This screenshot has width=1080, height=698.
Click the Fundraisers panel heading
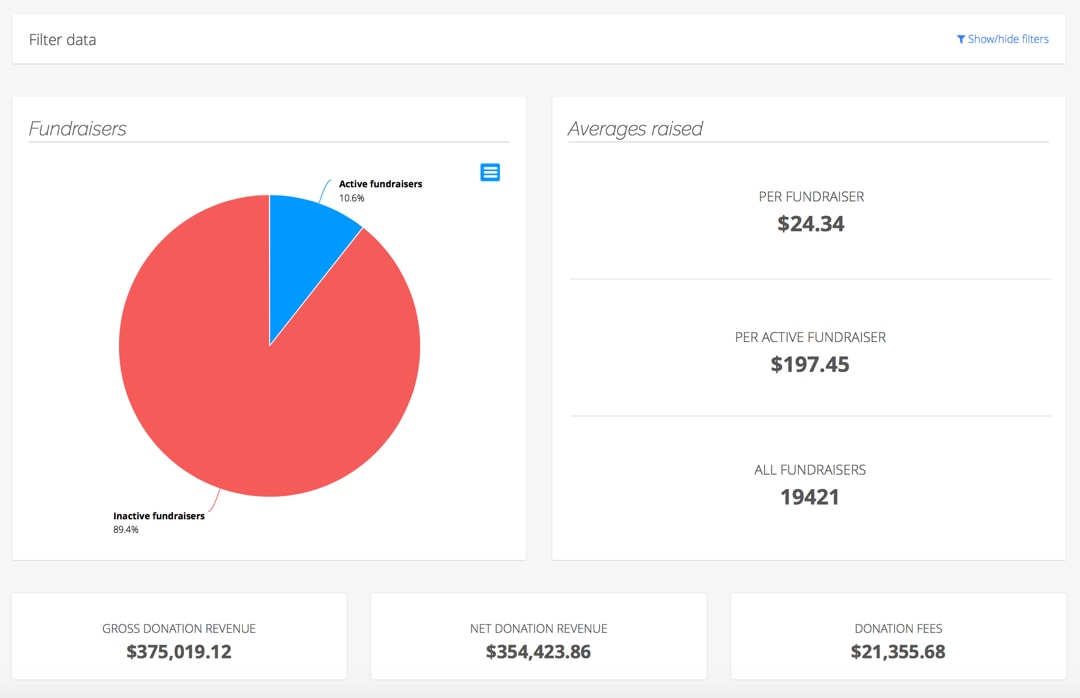coord(77,129)
